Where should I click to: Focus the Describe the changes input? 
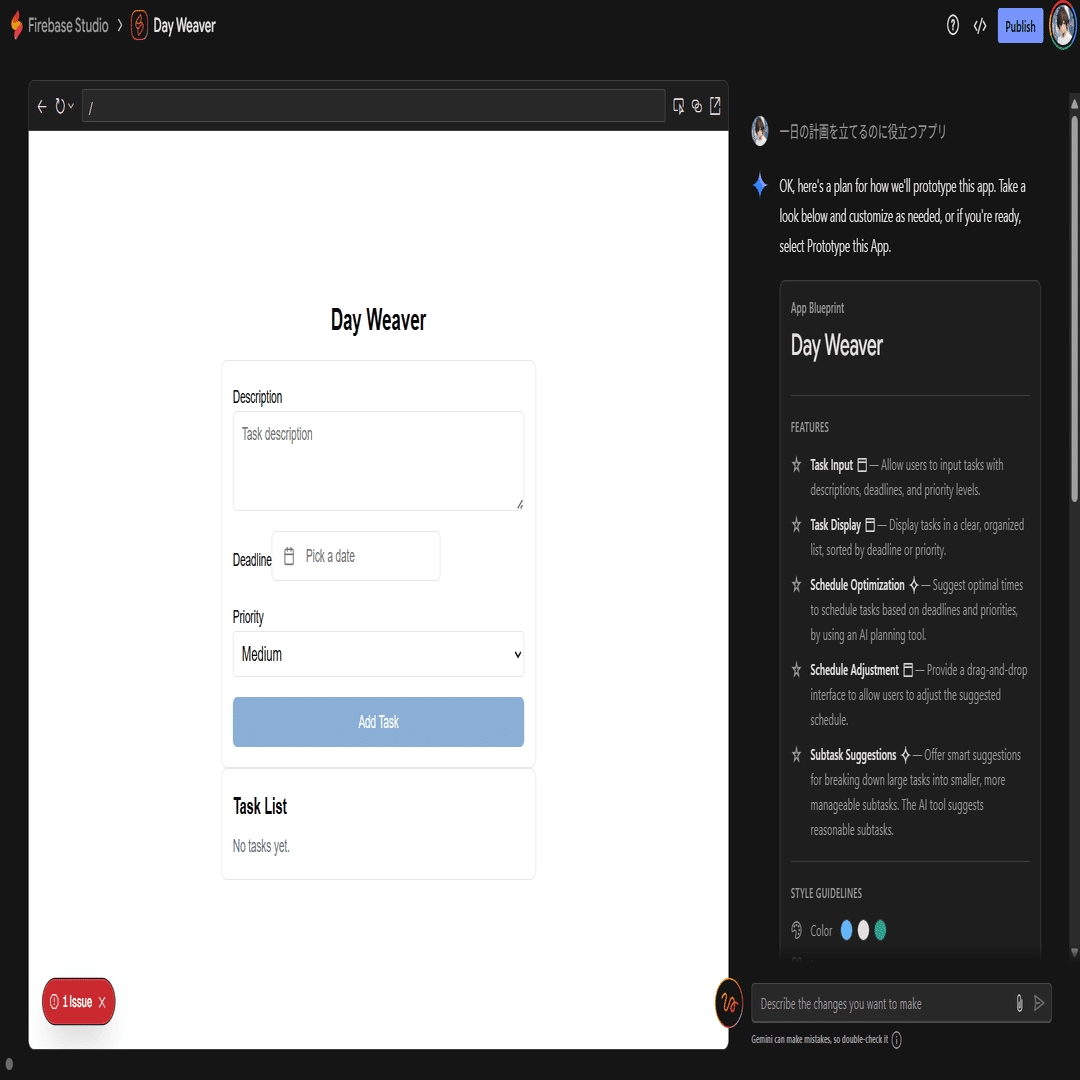click(884, 1004)
